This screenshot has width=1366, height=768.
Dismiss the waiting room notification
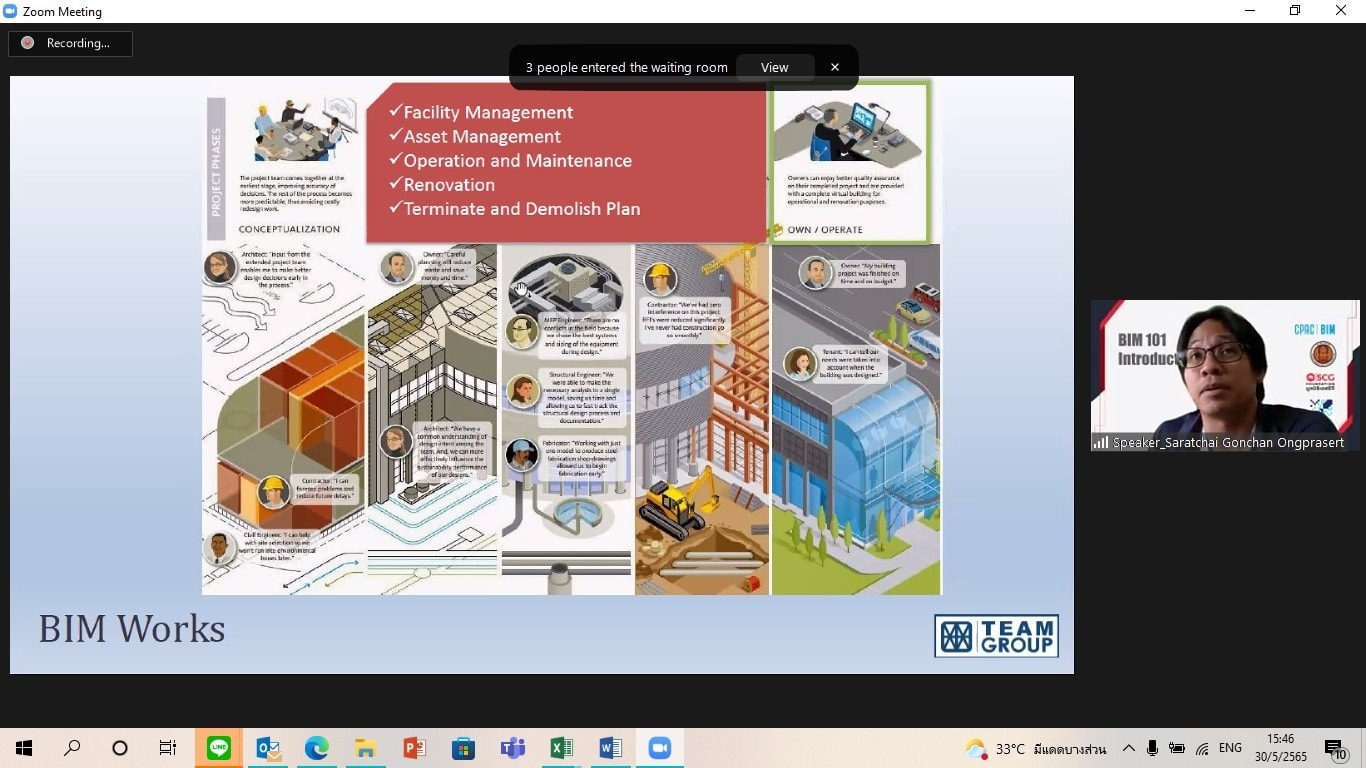tap(835, 68)
